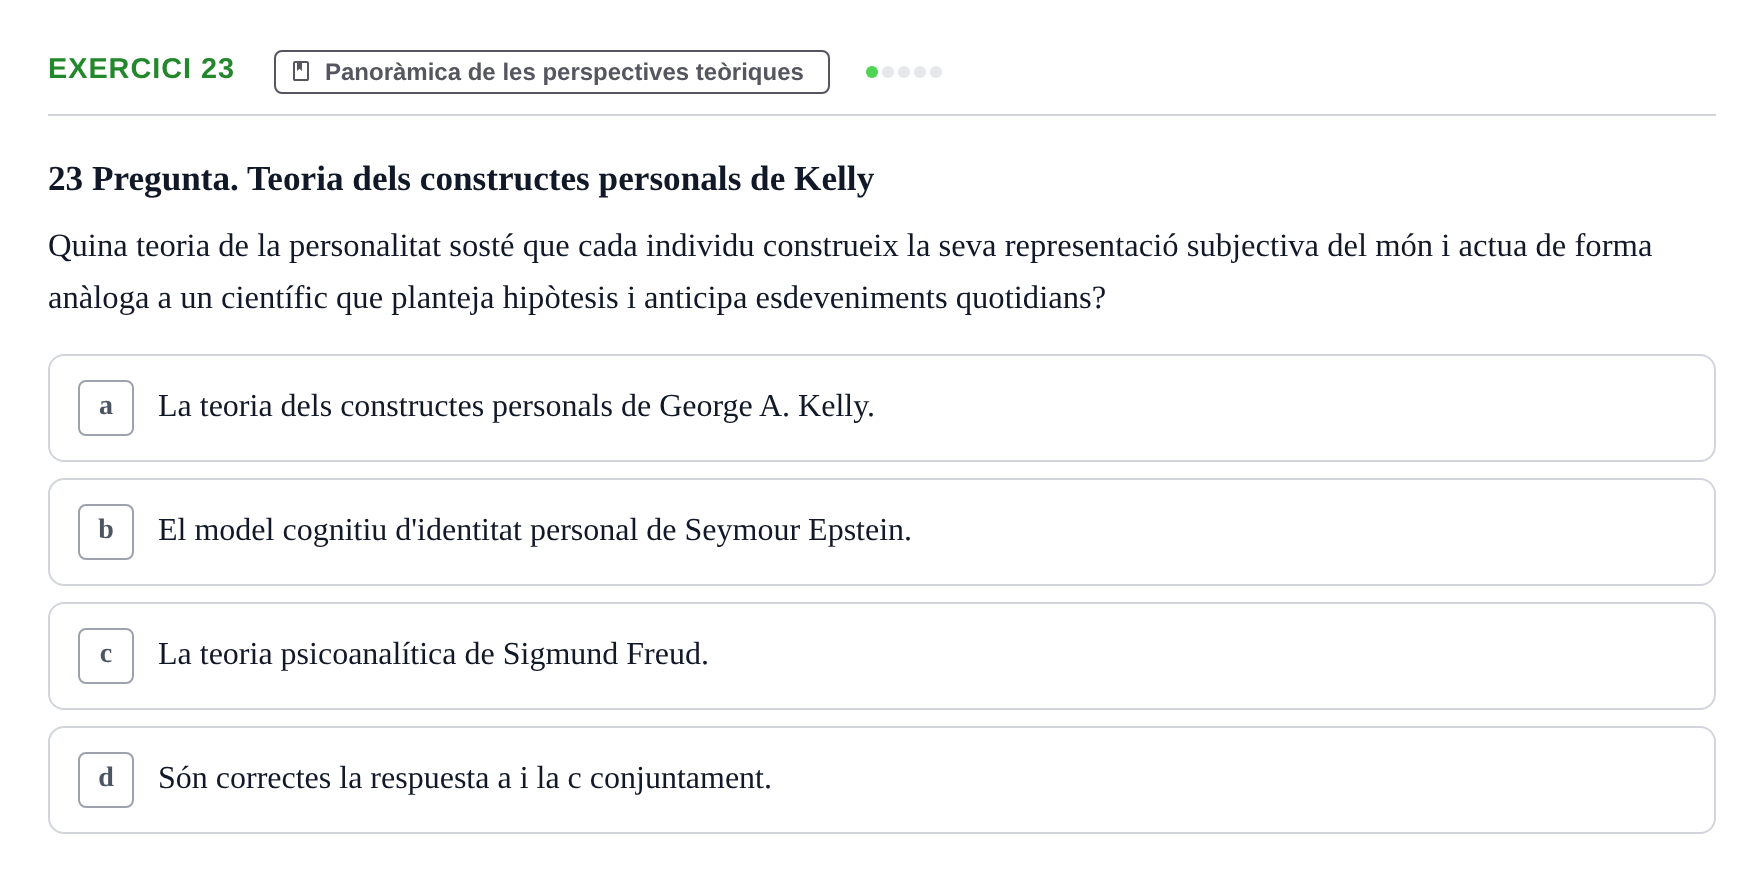This screenshot has height=882, width=1764.
Task: Click the second progress dot
Action: click(888, 72)
